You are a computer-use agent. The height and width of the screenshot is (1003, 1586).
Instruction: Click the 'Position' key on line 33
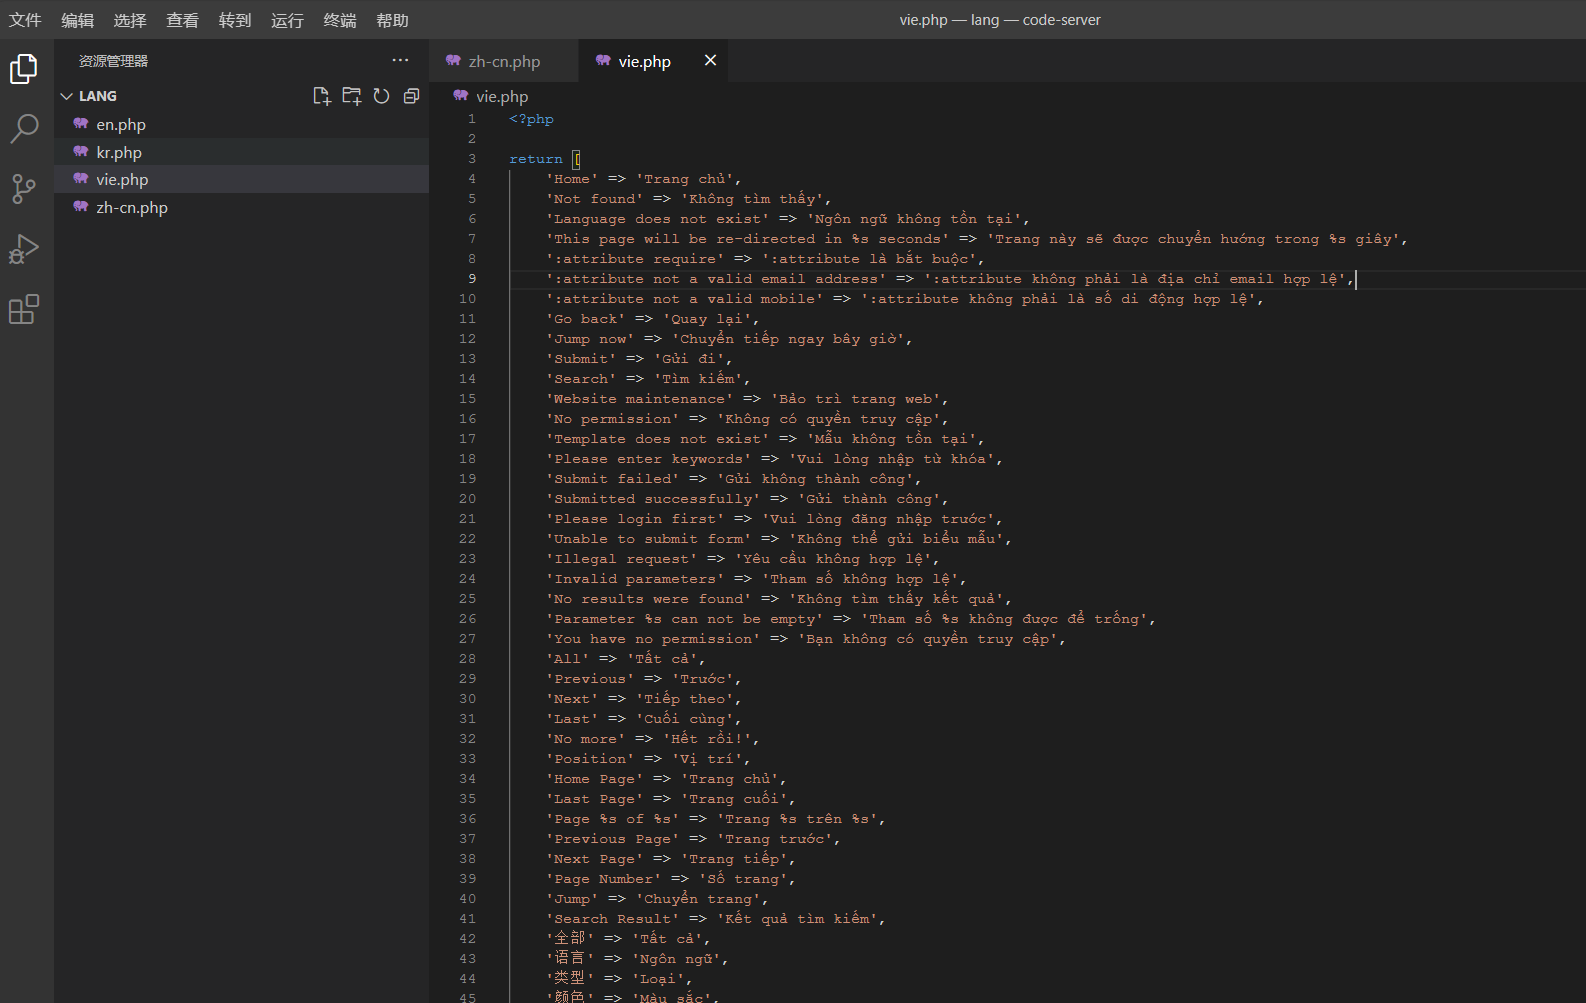590,759
